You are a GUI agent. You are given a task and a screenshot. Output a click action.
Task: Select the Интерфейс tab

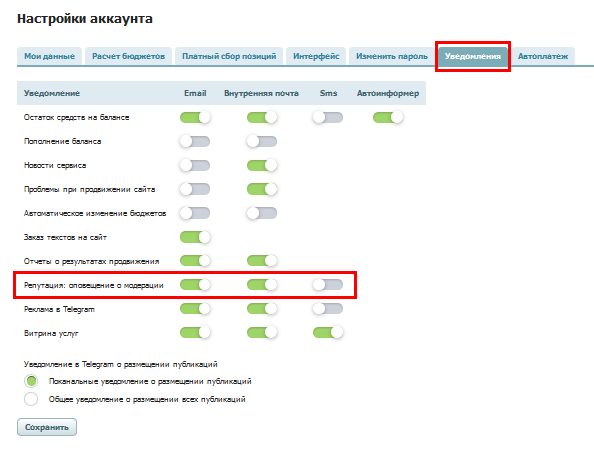(316, 56)
